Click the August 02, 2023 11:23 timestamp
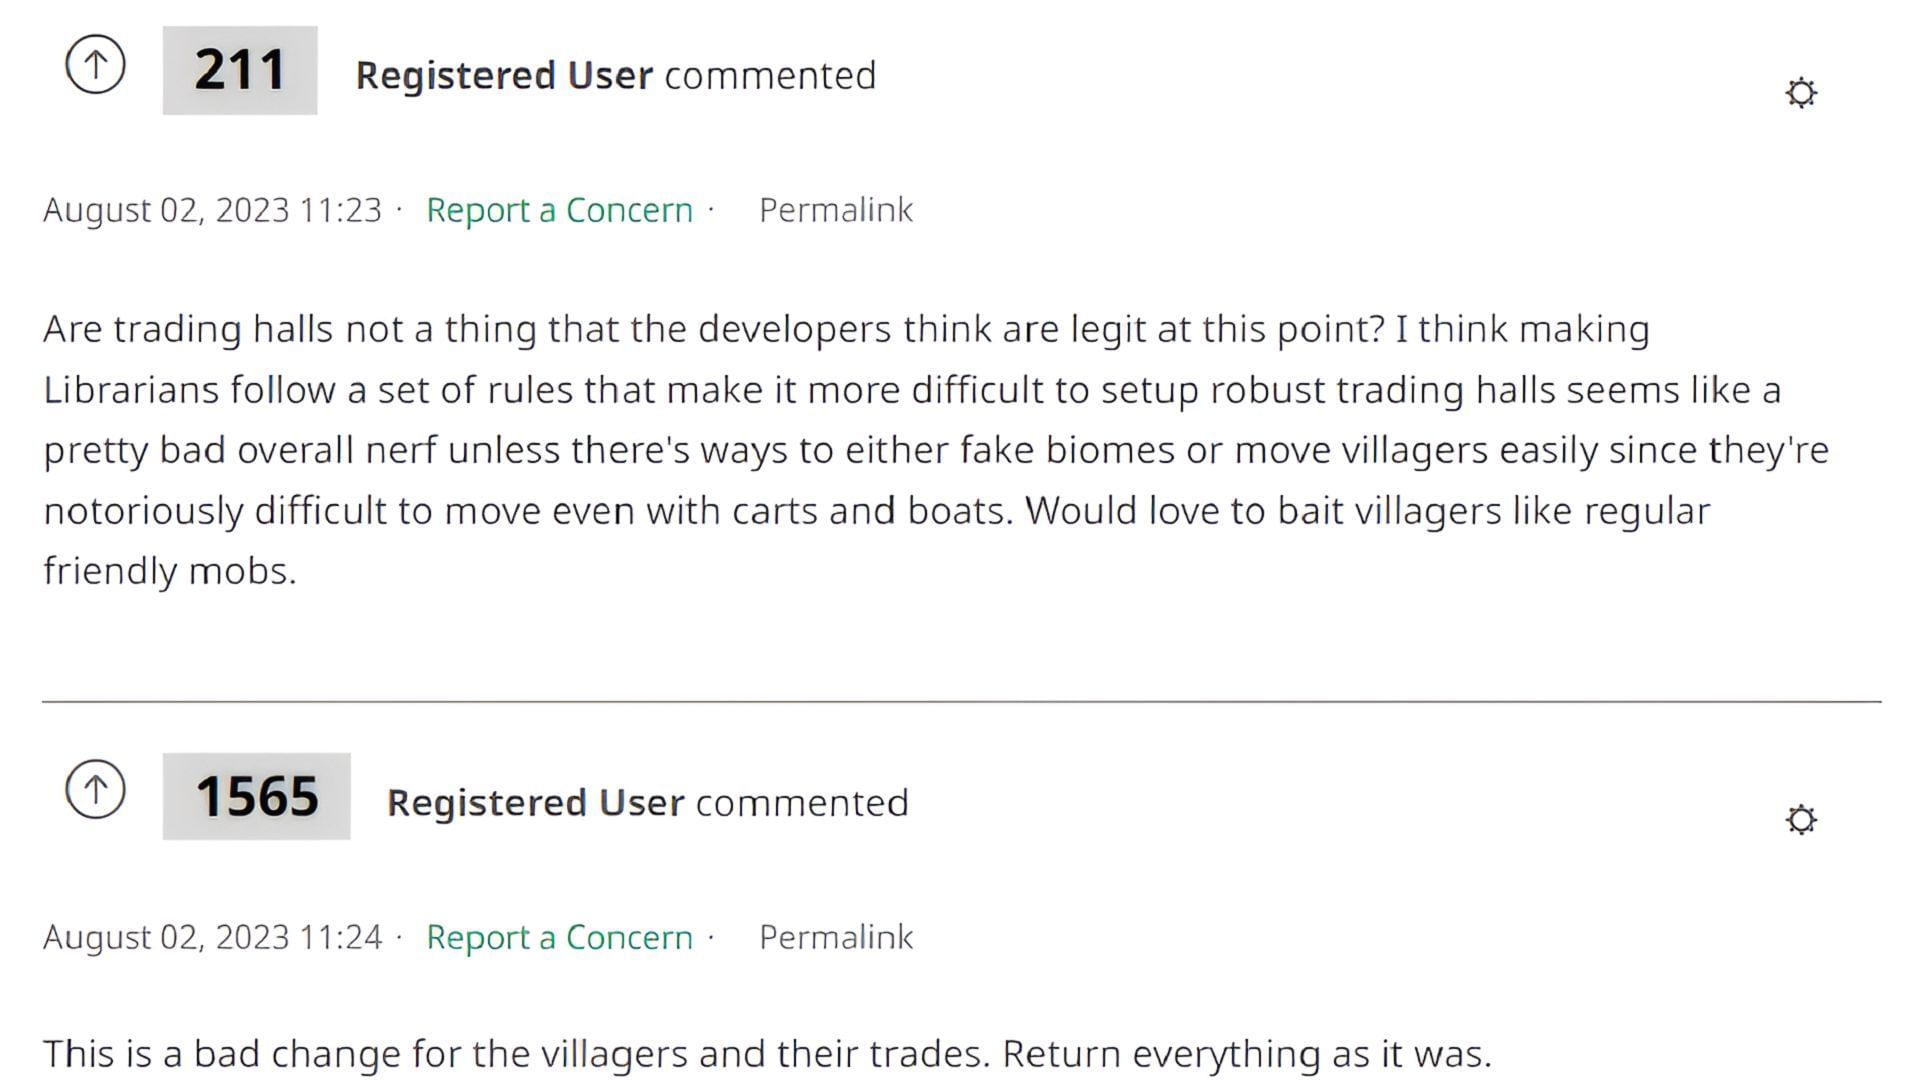 pos(212,210)
